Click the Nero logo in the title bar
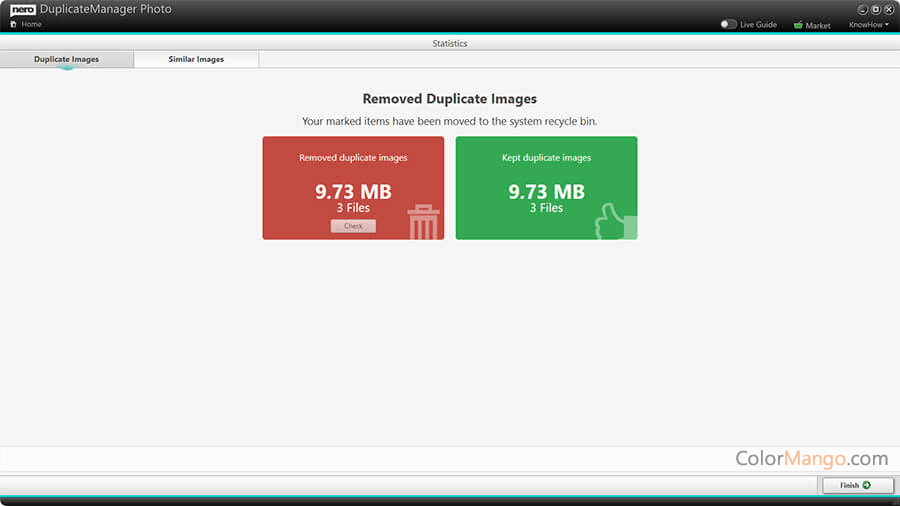The image size is (900, 506). 23,9
